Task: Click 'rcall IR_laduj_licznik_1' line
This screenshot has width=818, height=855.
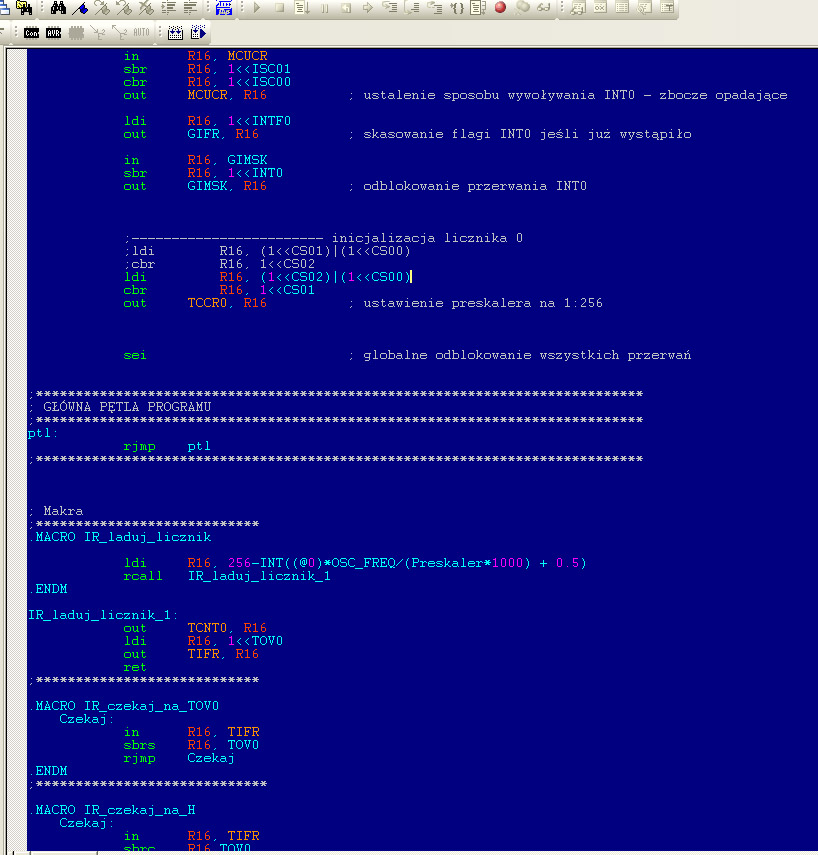Action: tap(227, 576)
